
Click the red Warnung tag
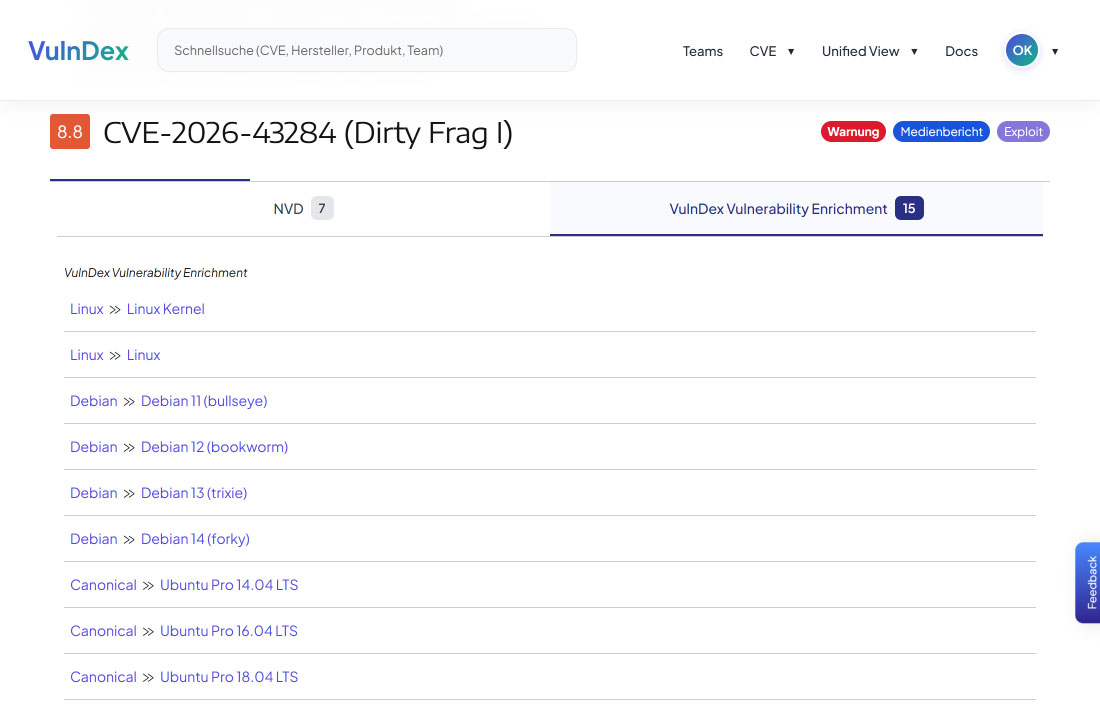click(x=853, y=132)
